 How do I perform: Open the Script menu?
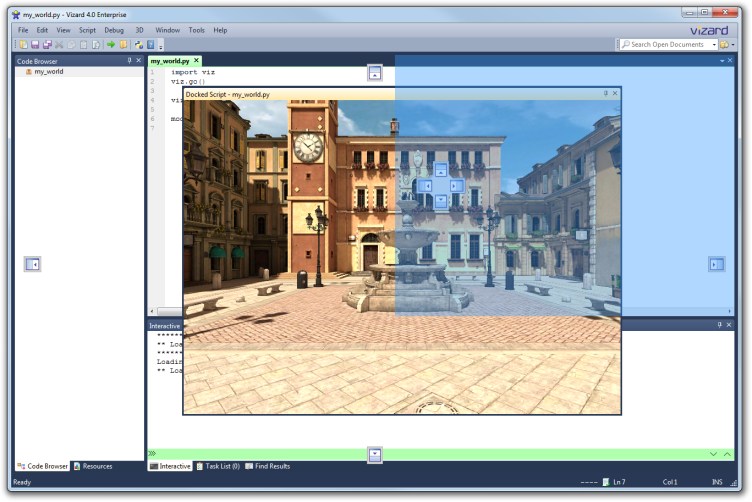pyautogui.click(x=87, y=30)
